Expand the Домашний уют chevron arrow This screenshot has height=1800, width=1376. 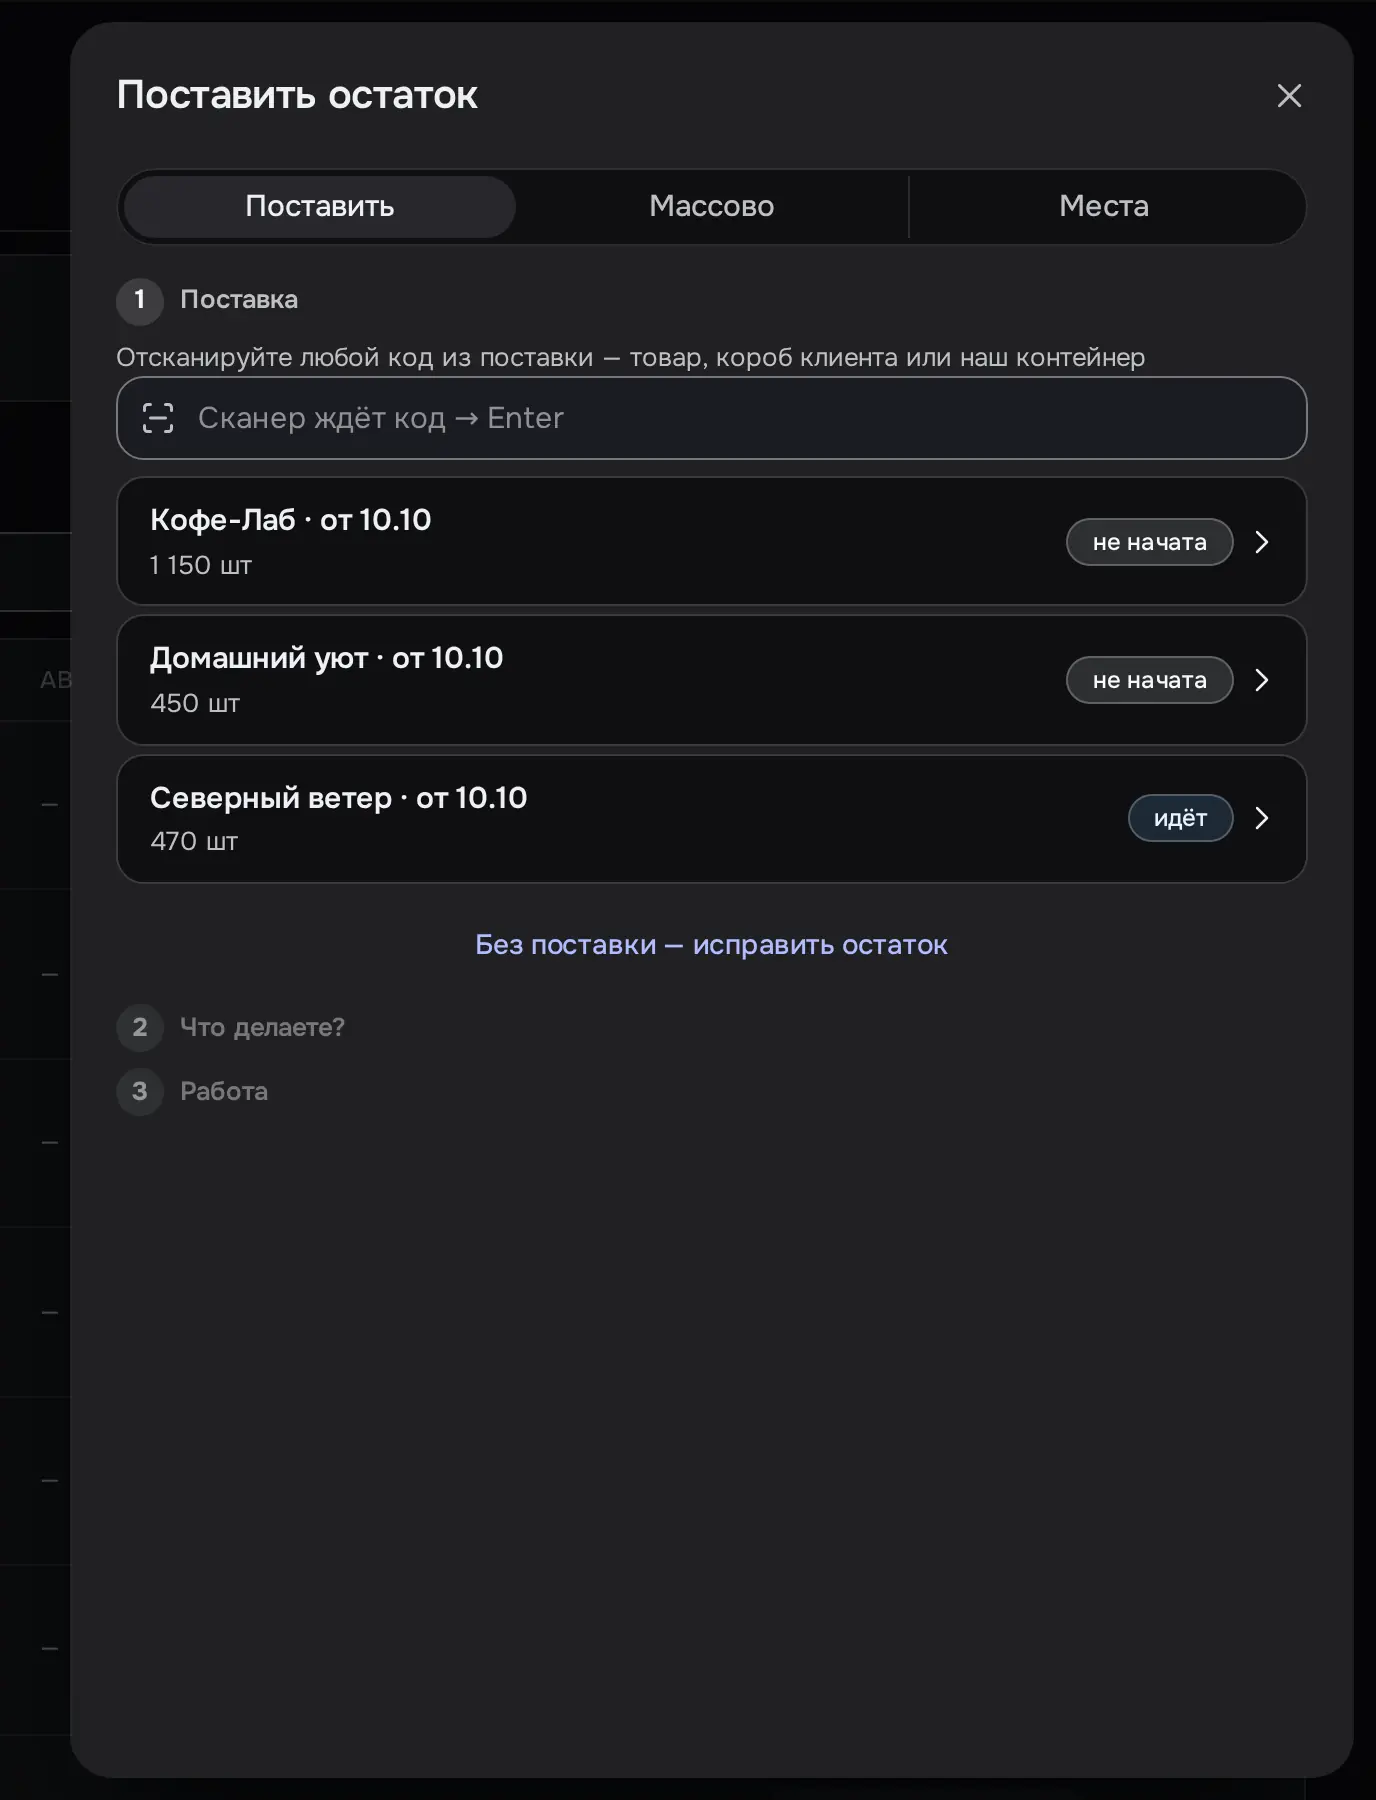pyautogui.click(x=1262, y=680)
